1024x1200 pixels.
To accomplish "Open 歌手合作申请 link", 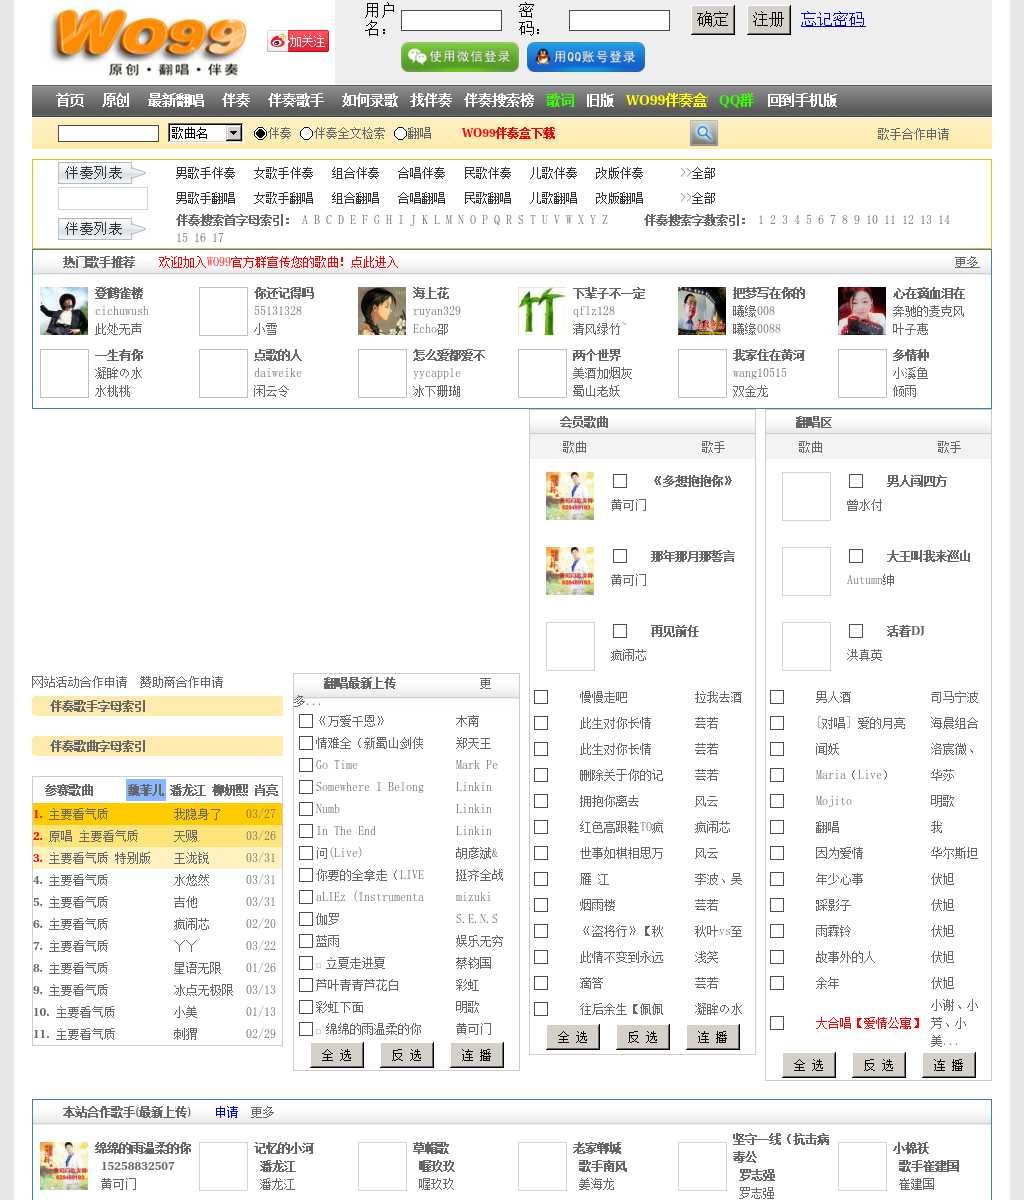I will (913, 134).
